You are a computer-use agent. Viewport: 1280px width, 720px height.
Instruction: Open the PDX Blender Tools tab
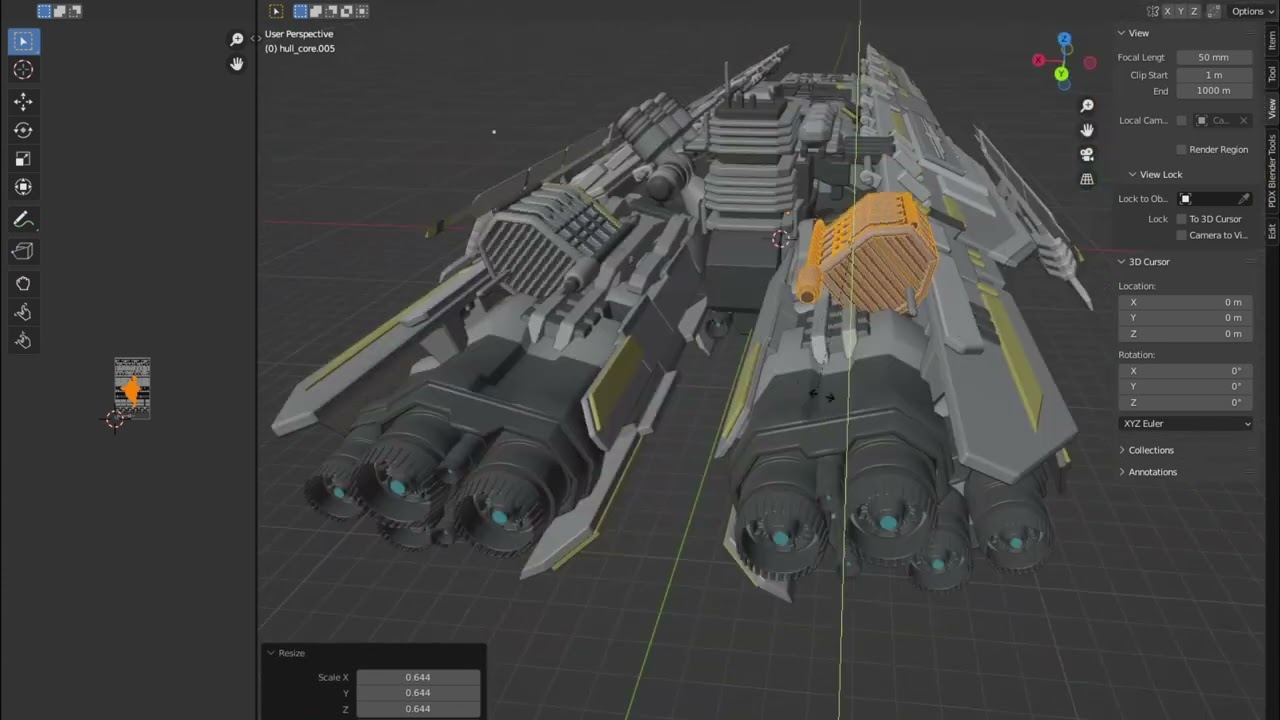tap(1272, 171)
